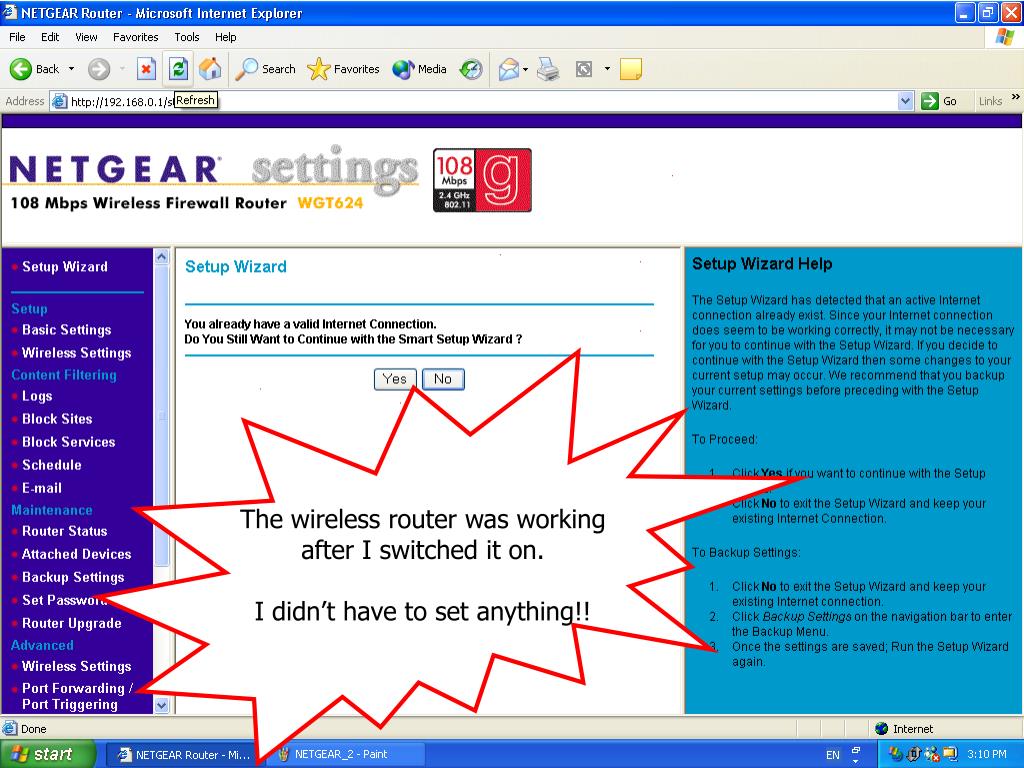Open the Tools menu
This screenshot has width=1024, height=768.
(x=186, y=37)
